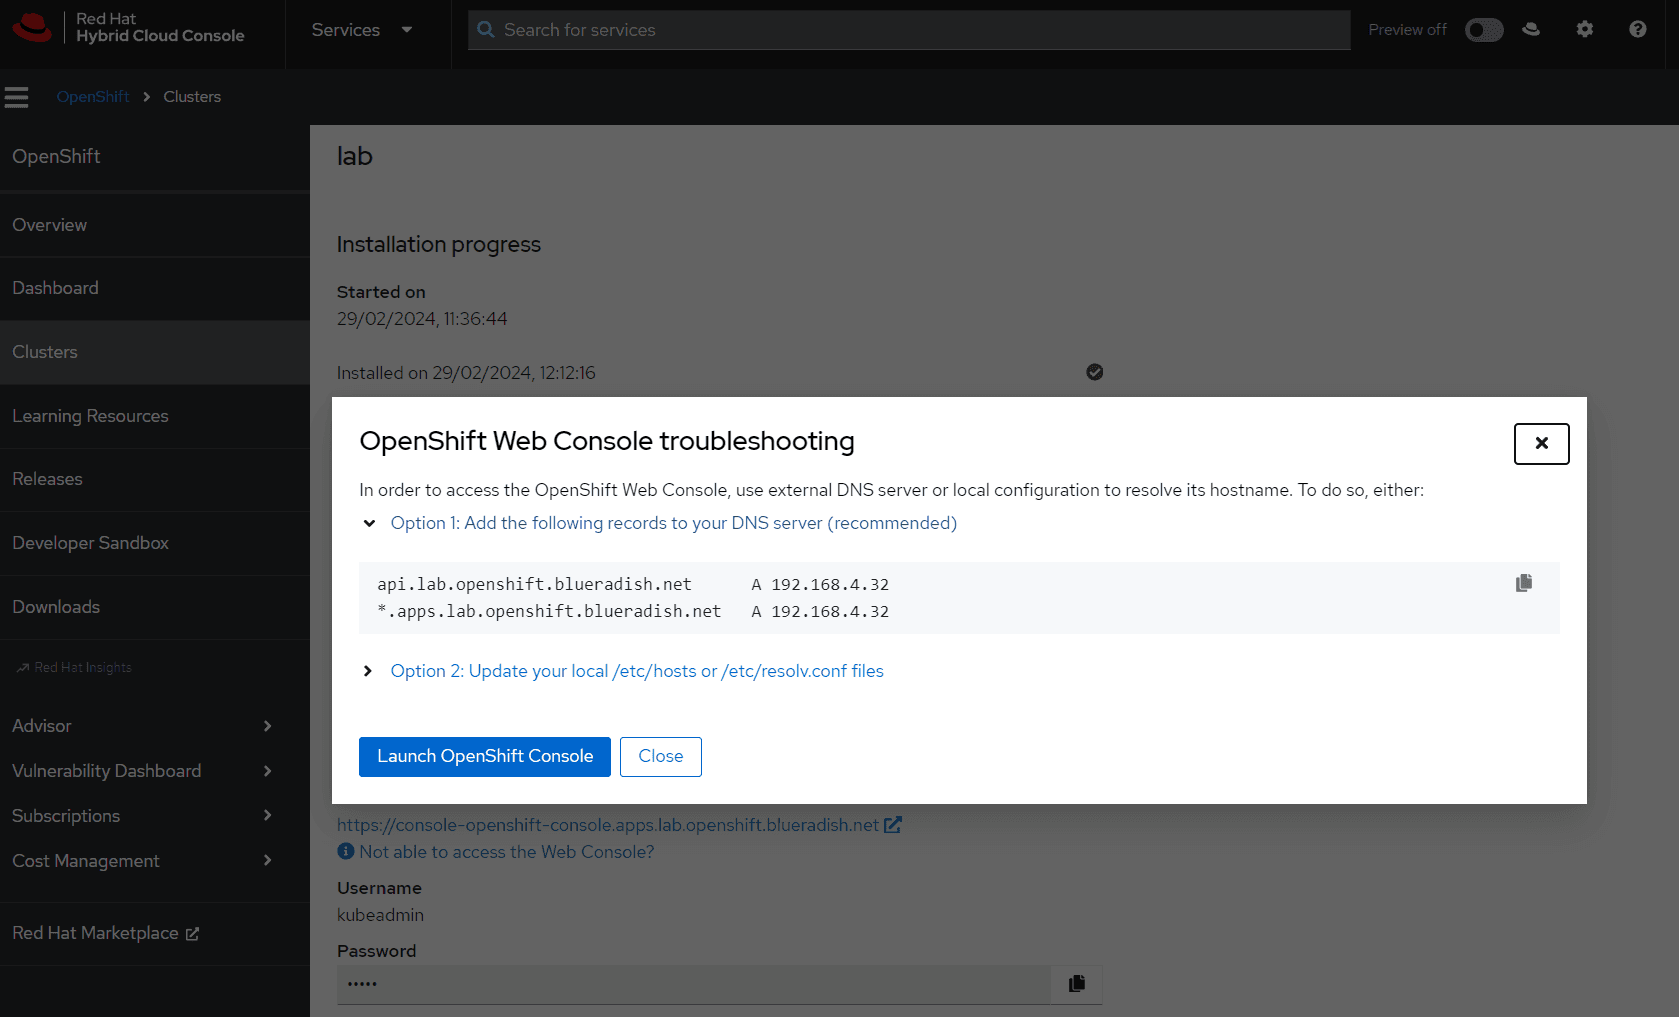Click Installed on 29/02/2024, 12:12:16 text

tap(466, 373)
